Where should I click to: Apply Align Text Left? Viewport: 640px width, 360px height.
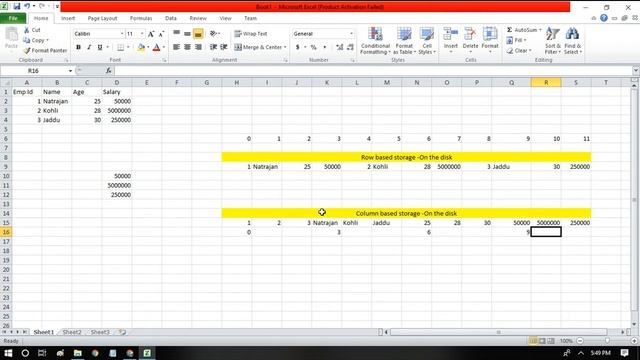(x=176, y=47)
